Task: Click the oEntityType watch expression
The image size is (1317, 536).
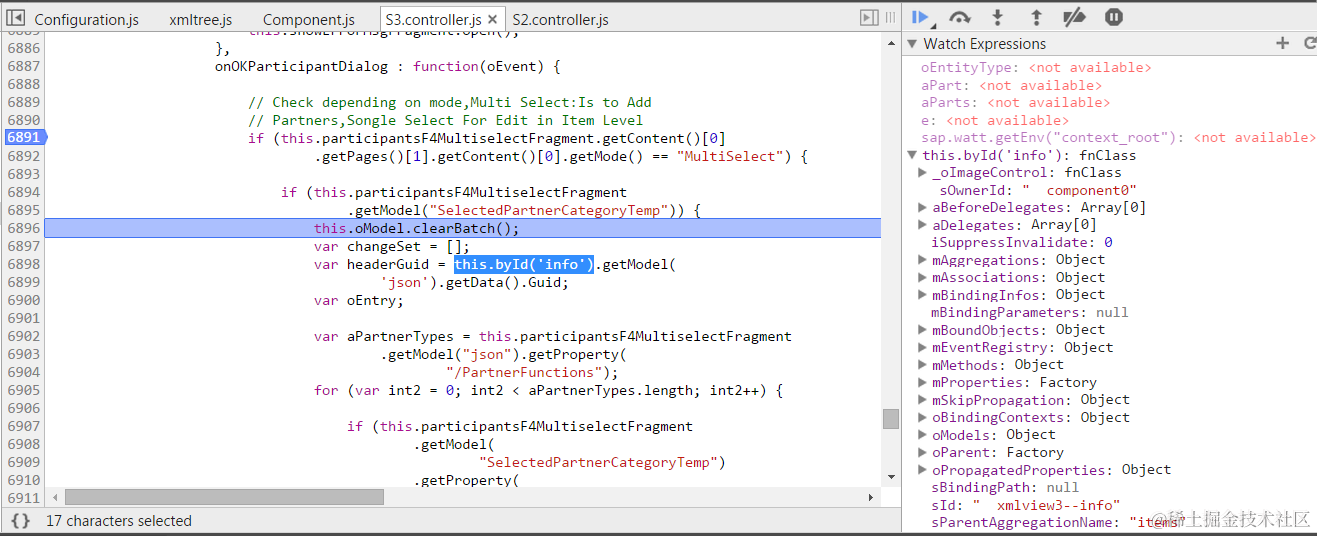Action: point(1036,68)
